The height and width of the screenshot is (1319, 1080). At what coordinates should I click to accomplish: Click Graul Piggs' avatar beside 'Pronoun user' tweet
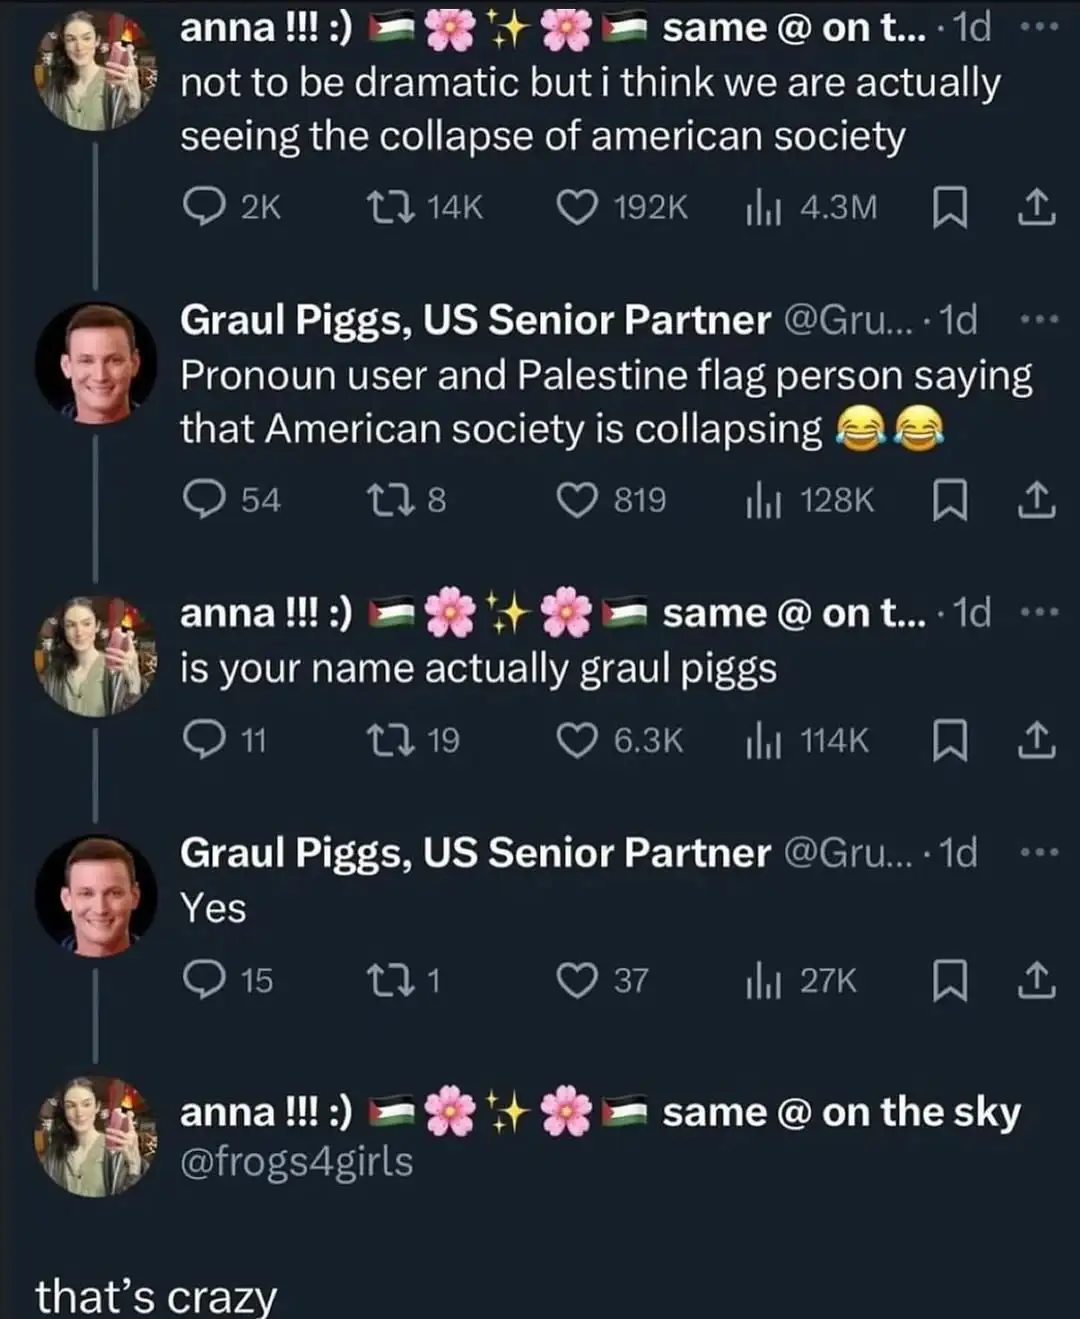click(x=96, y=362)
